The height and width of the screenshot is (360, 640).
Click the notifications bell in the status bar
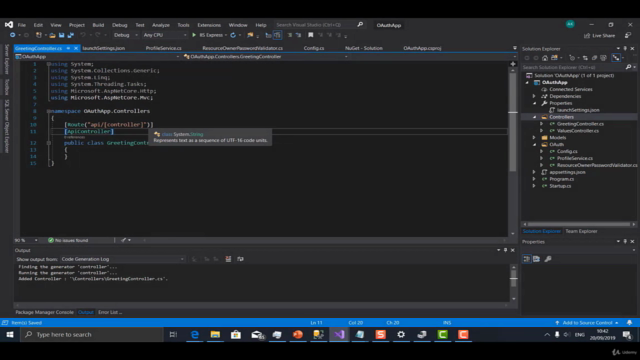[630, 322]
